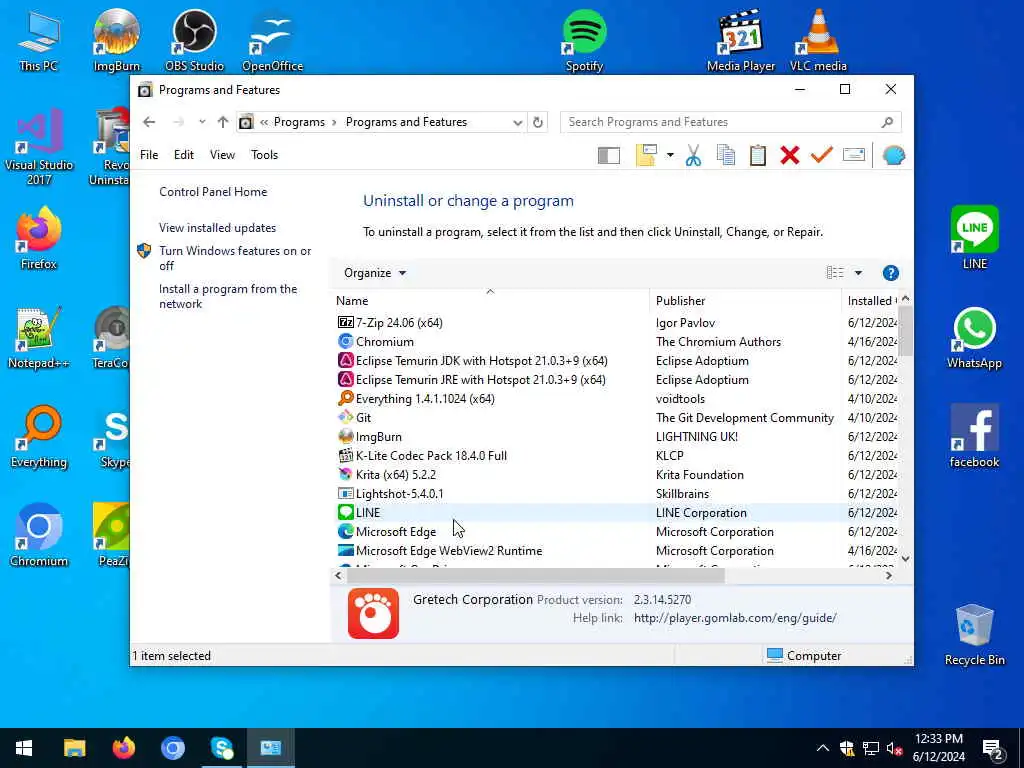Image resolution: width=1024 pixels, height=768 pixels.
Task: Click the Up one level arrow
Action: pos(223,122)
